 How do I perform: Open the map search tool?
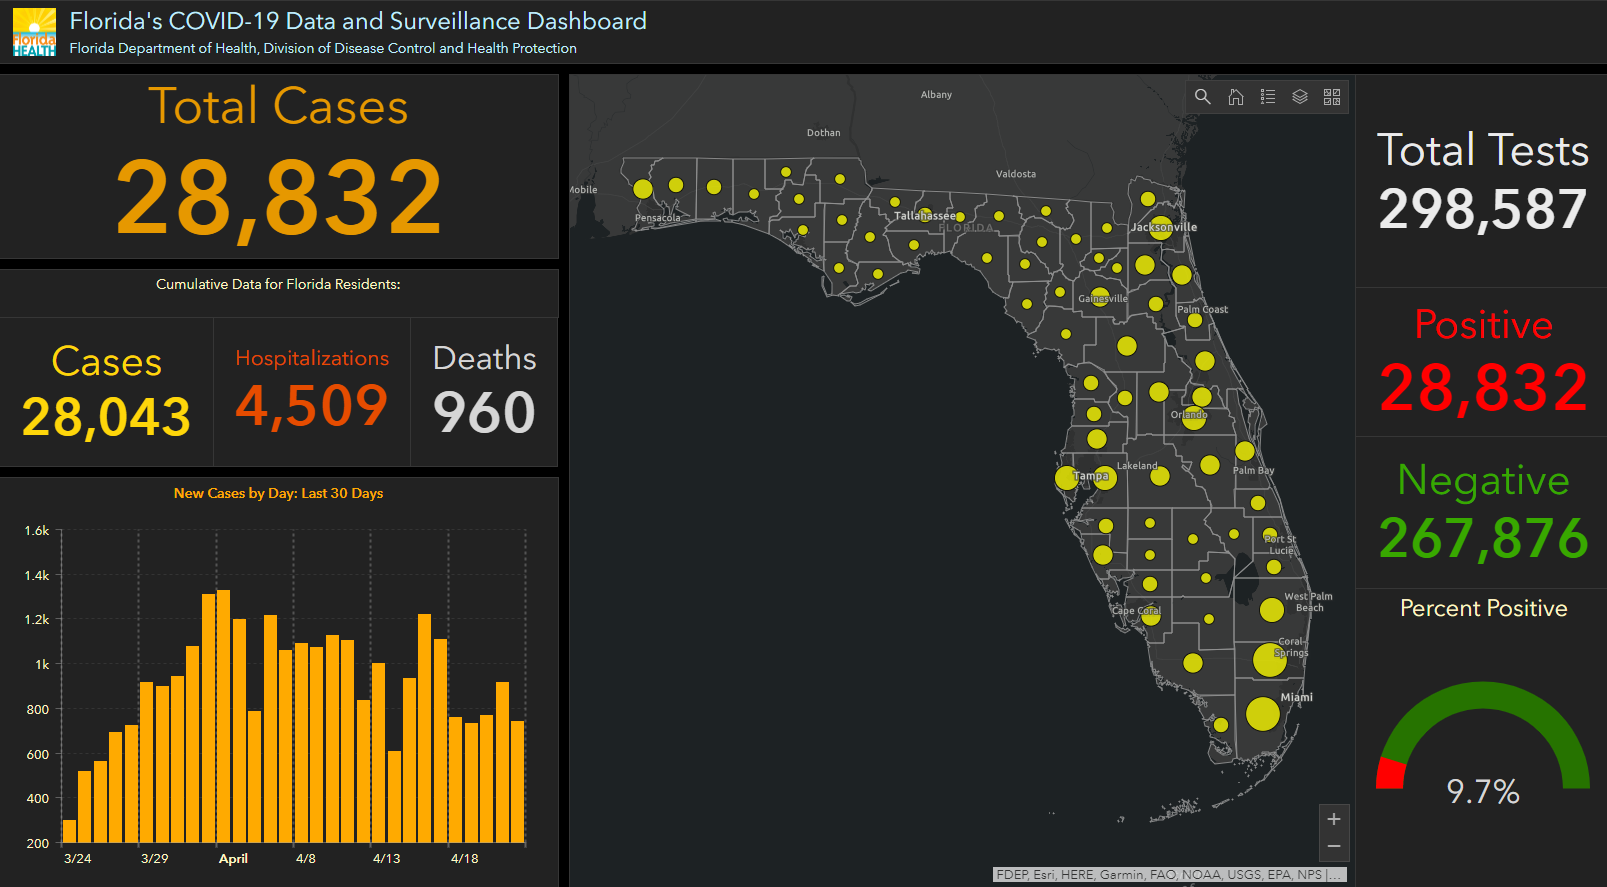pos(1203,97)
